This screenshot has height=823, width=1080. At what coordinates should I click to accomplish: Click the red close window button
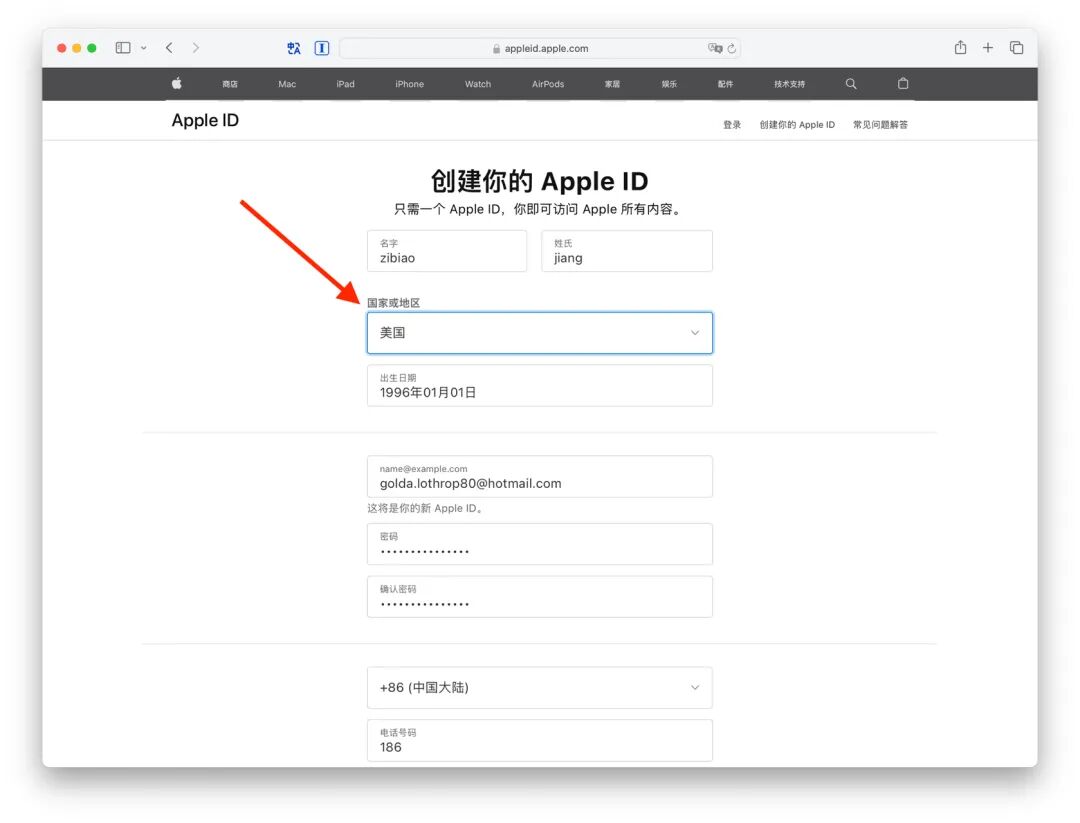(61, 48)
